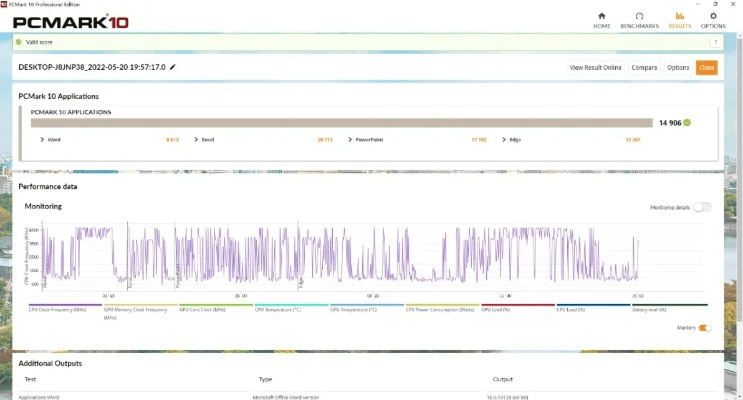The height and width of the screenshot is (400, 743).
Task: Click the green valid score checkmark icon
Action: click(x=18, y=41)
